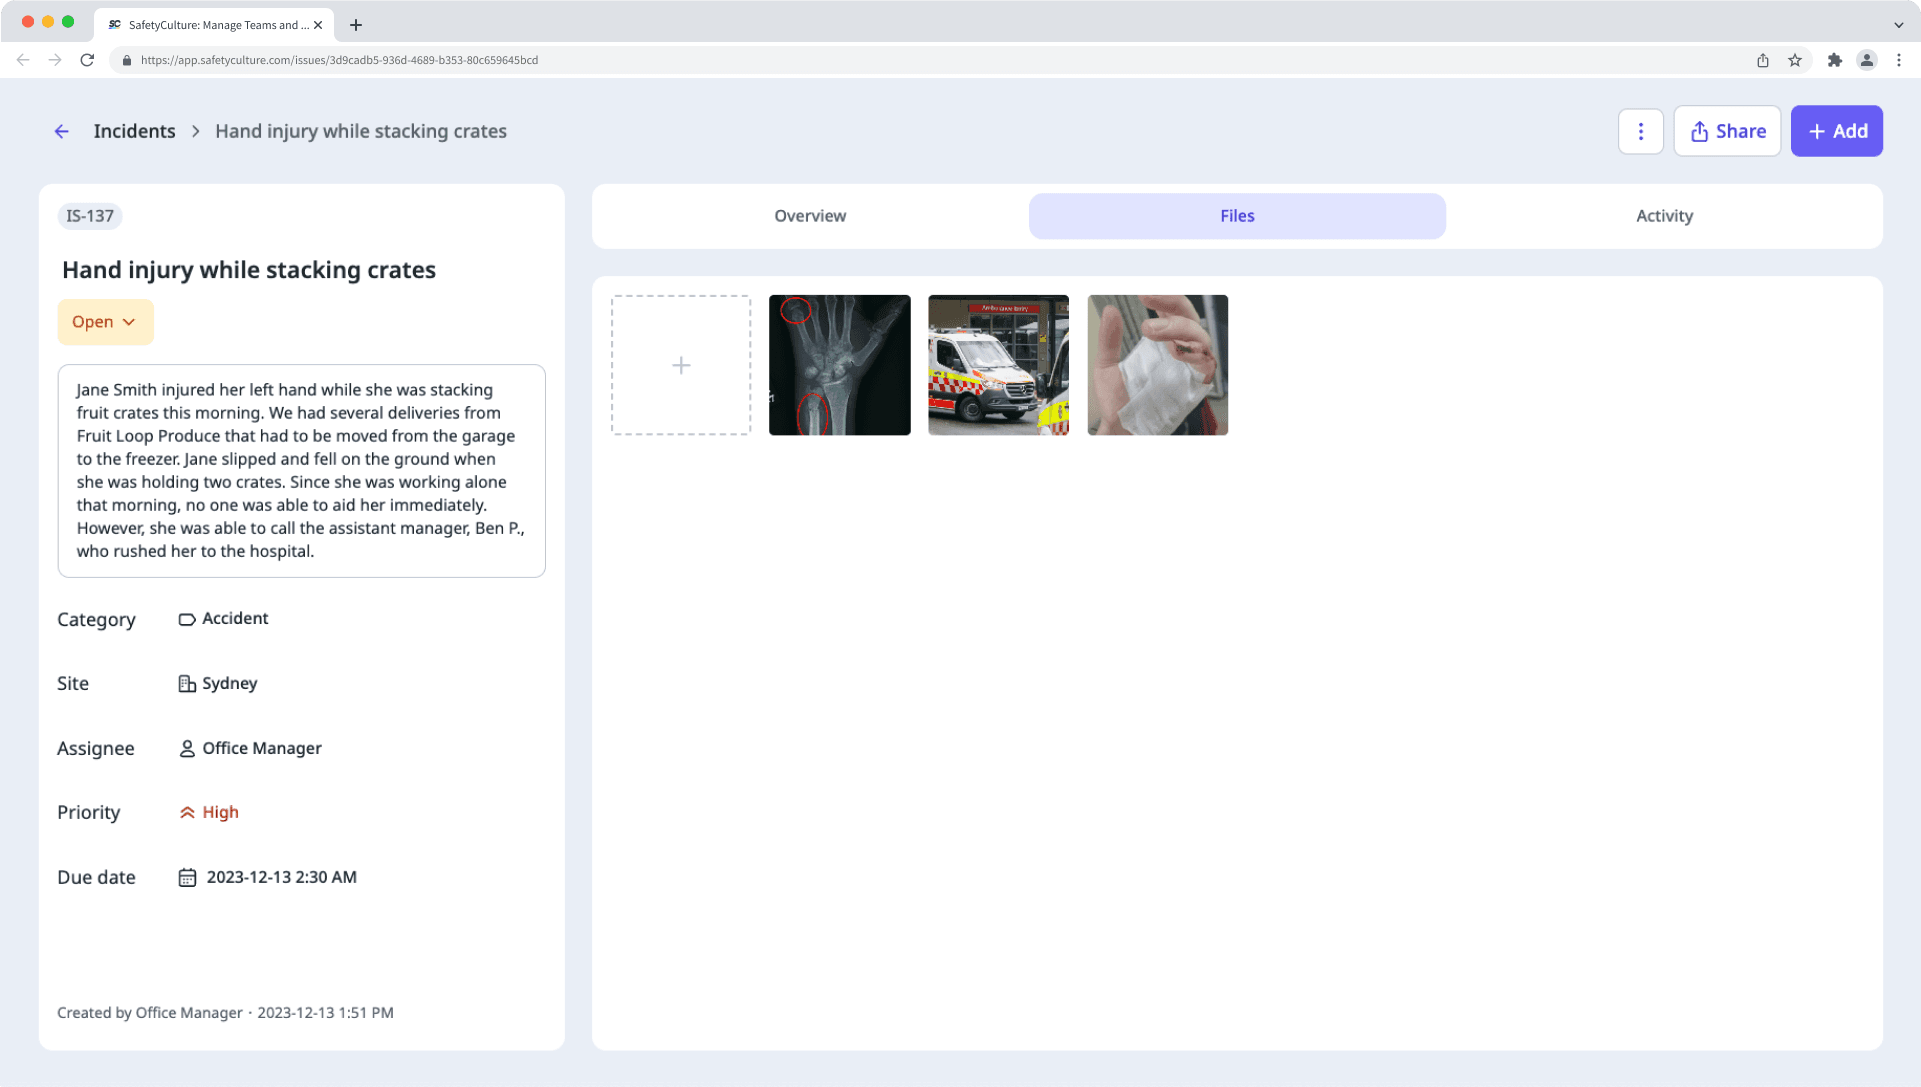
Task: Switch to the Activity tab
Action: click(x=1663, y=216)
